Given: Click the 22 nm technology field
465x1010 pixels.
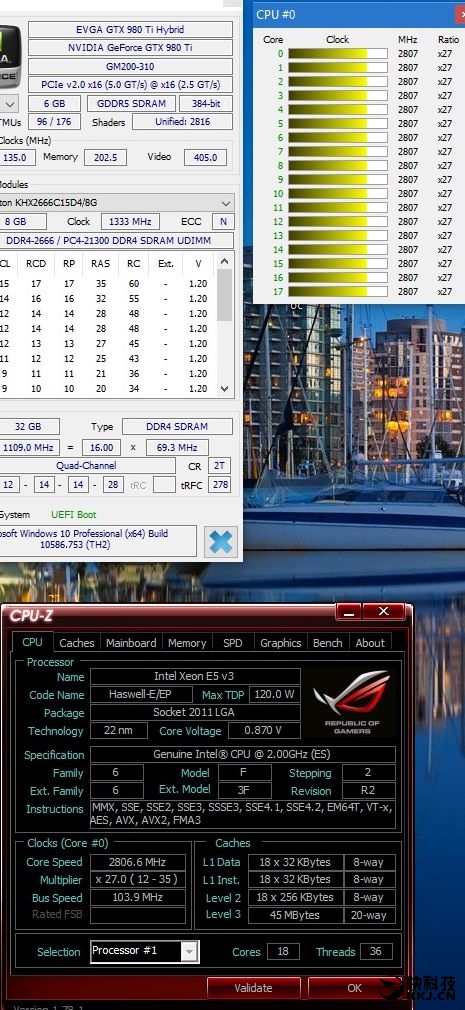Looking at the screenshot, I should point(117,730).
